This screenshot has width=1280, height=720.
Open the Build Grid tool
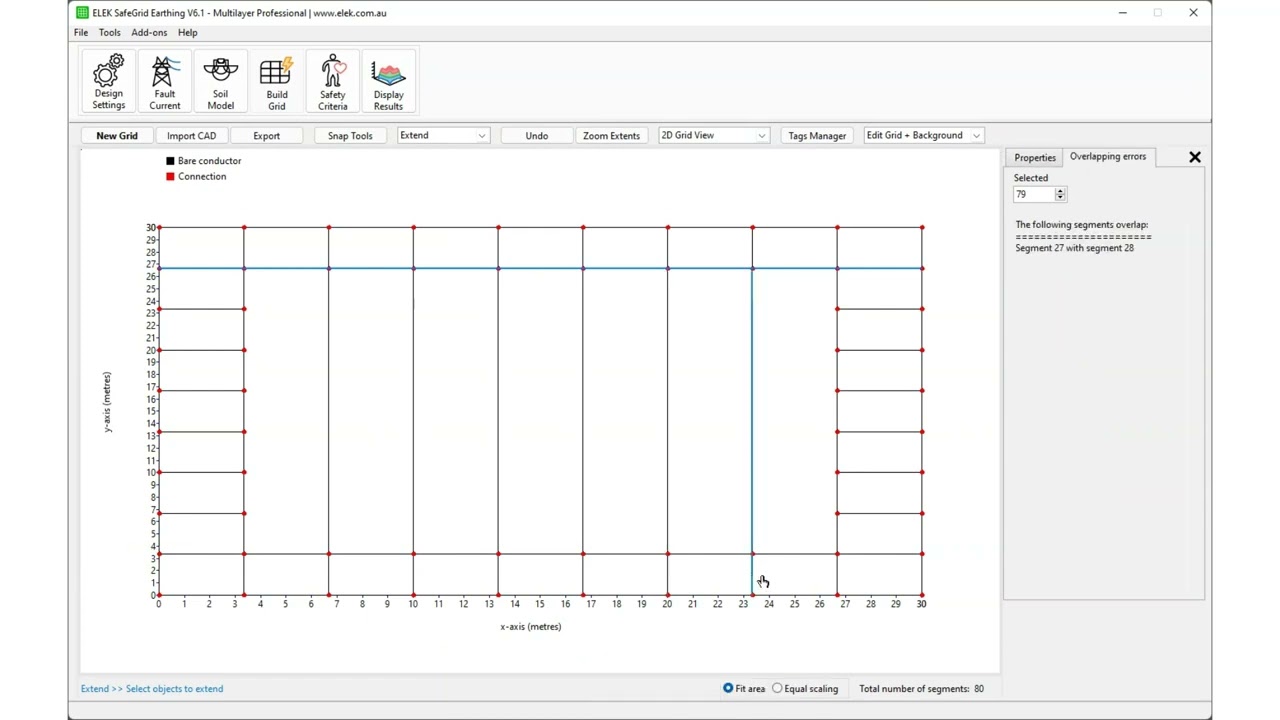[x=277, y=82]
